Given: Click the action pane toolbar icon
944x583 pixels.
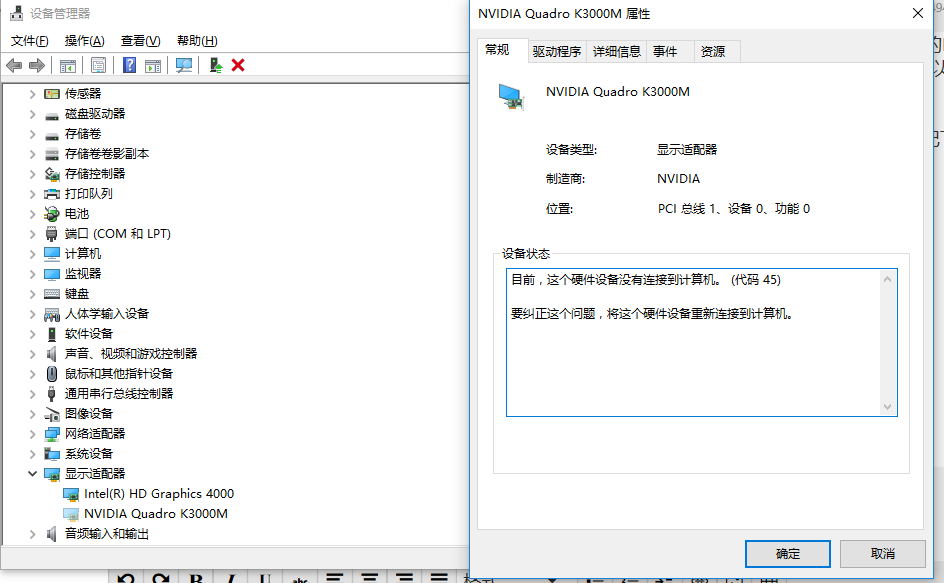Looking at the screenshot, I should pos(153,65).
